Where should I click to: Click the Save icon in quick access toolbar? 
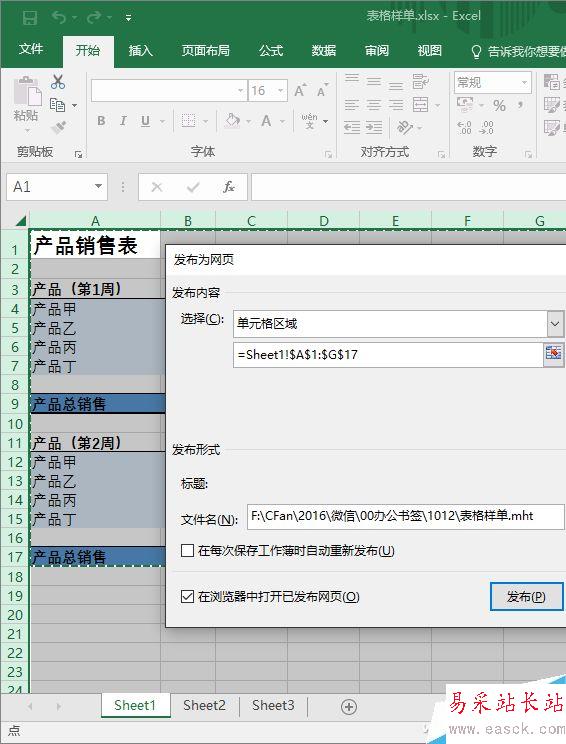(30, 18)
